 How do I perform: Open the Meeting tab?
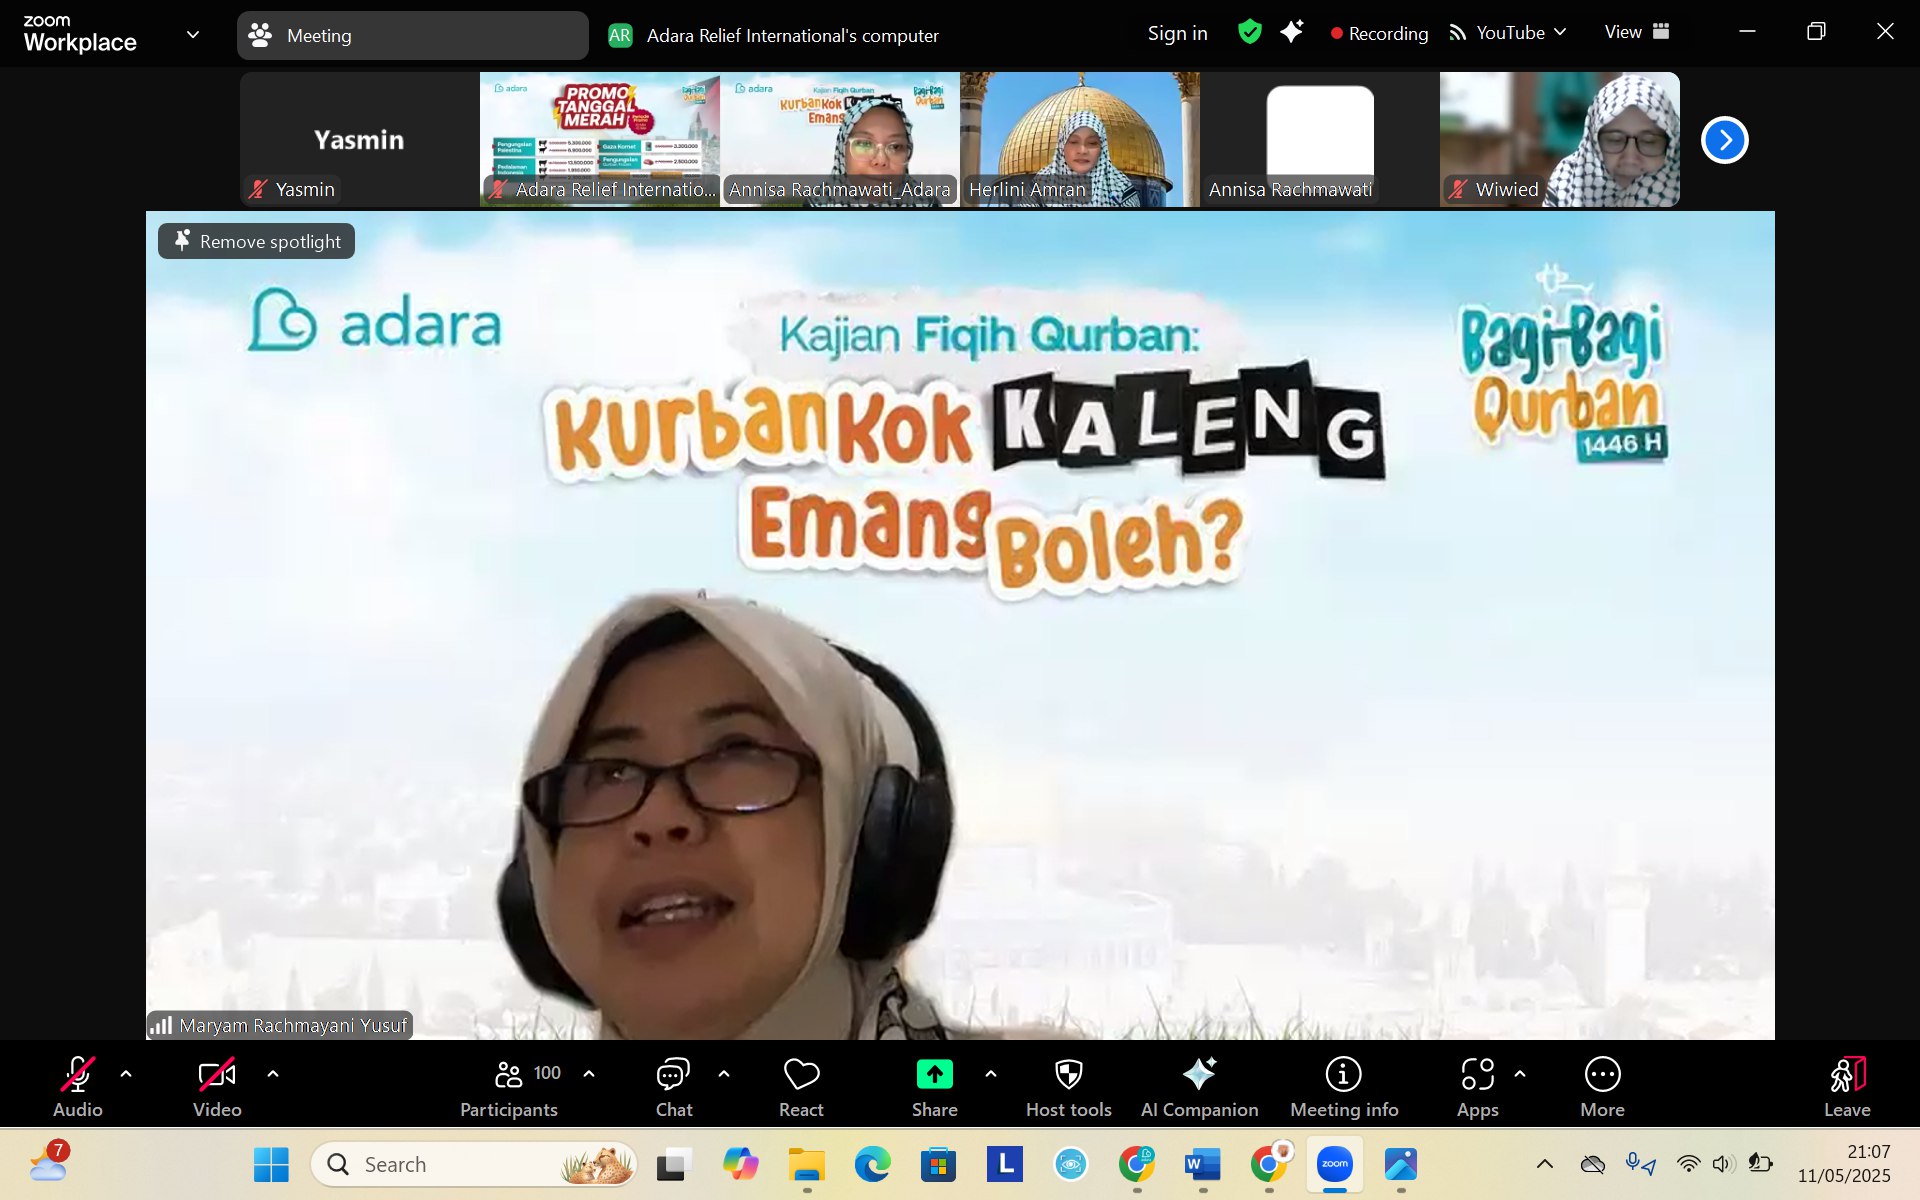point(412,35)
